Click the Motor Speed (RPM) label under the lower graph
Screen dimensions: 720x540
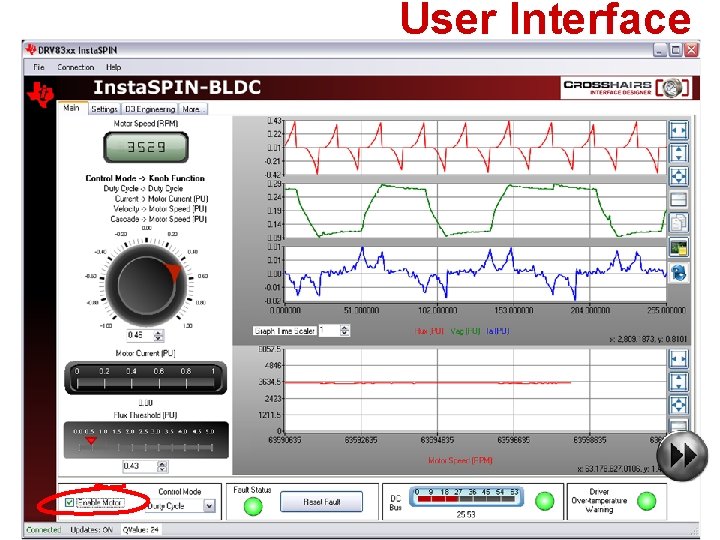pyautogui.click(x=460, y=460)
